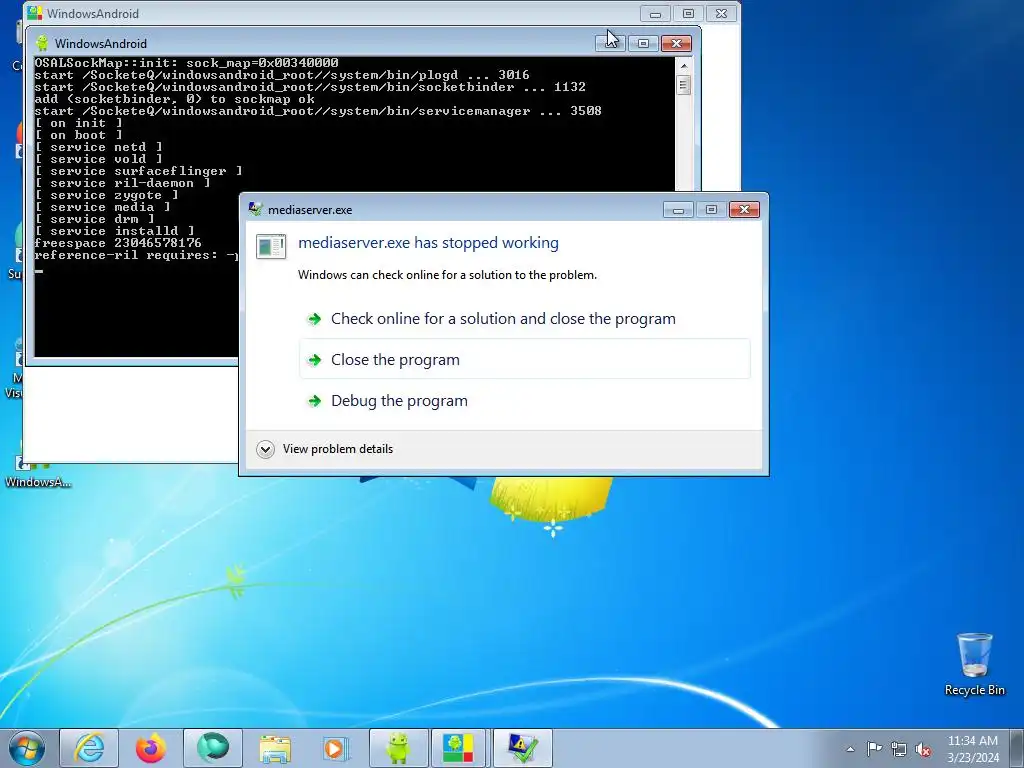Switch to Android robot taskbar window
The image size is (1024, 768).
coord(398,748)
